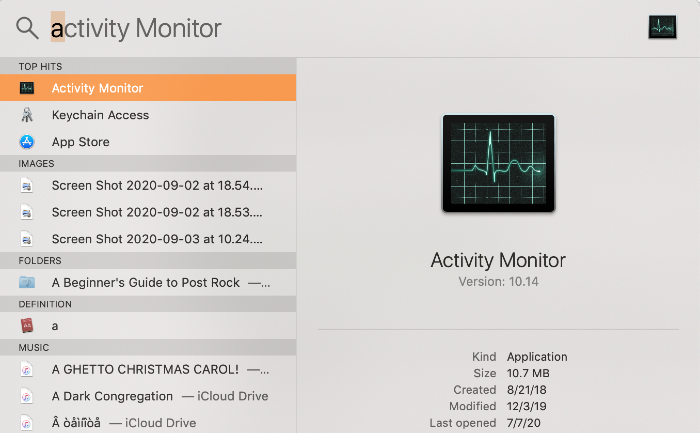Click the Created date 8/21/18

pos(526,390)
